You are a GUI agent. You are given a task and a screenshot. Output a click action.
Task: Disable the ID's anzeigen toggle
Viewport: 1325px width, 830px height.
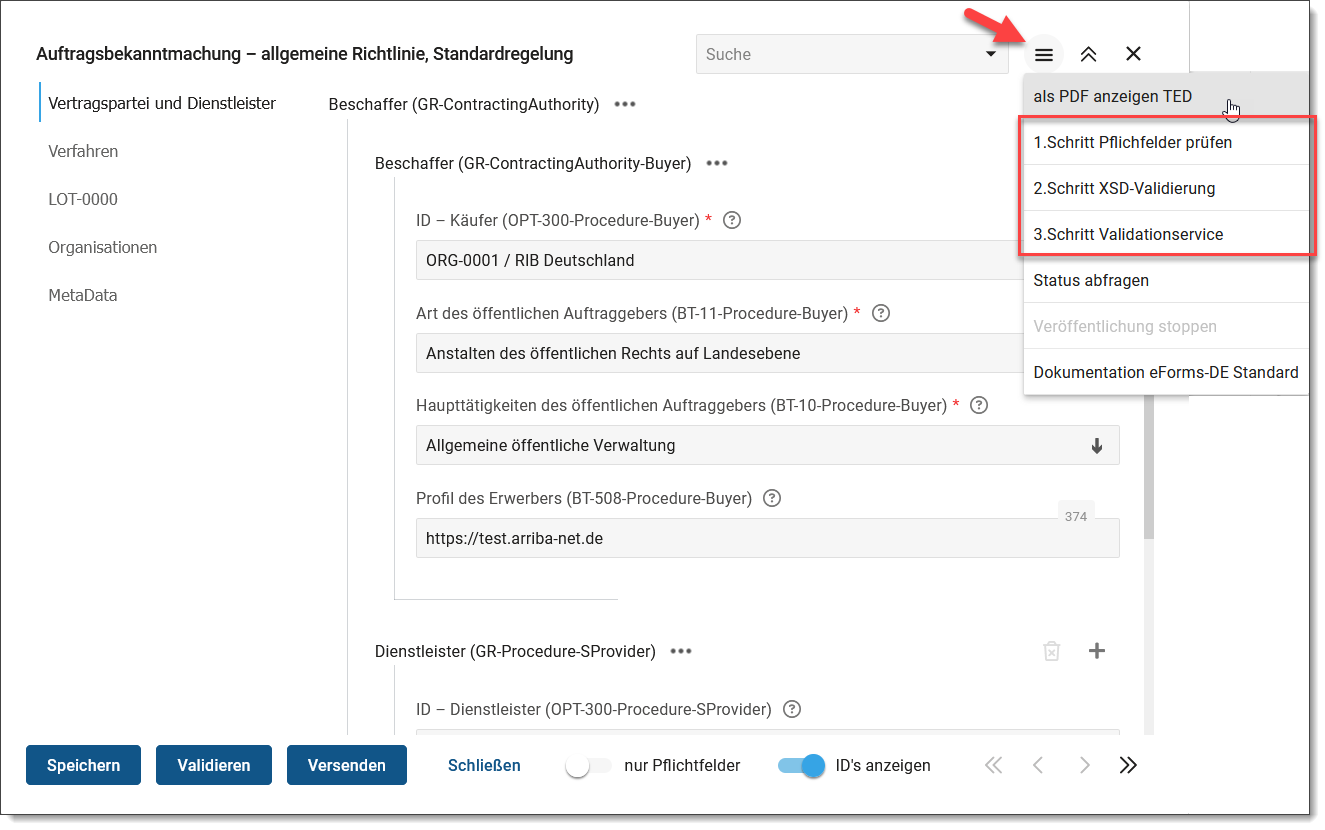801,766
